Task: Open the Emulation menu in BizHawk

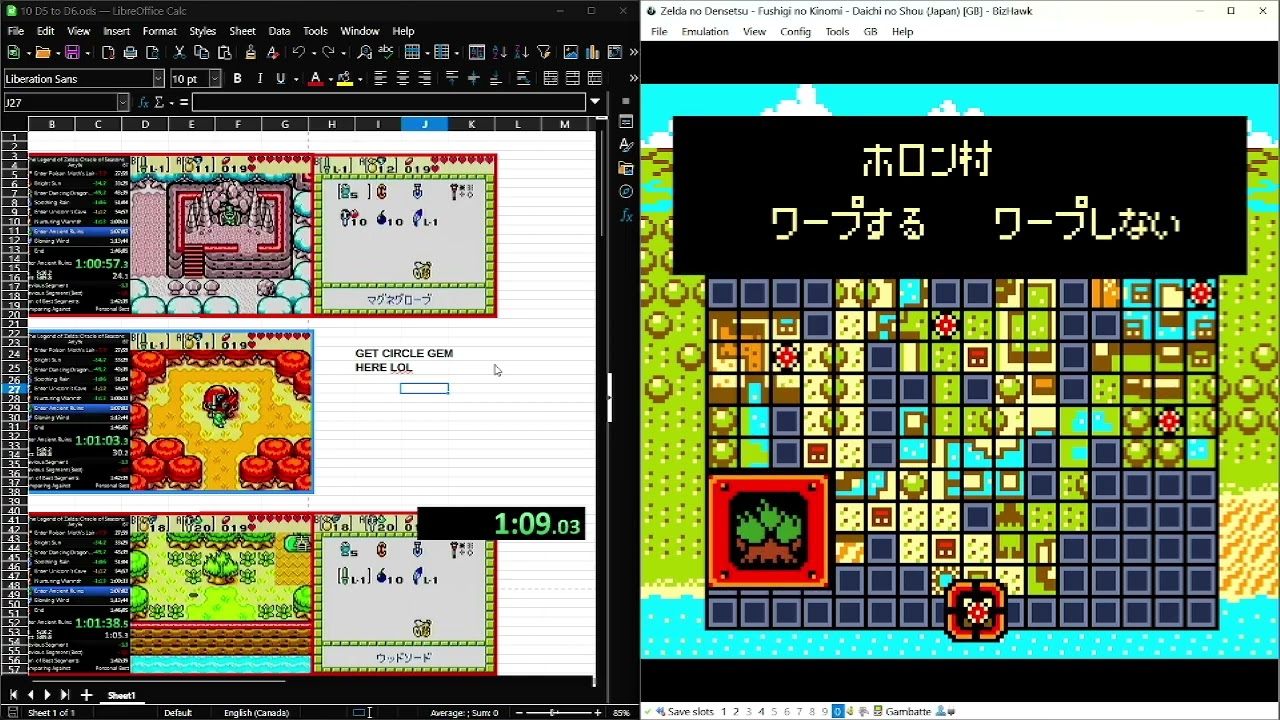Action: click(x=705, y=31)
